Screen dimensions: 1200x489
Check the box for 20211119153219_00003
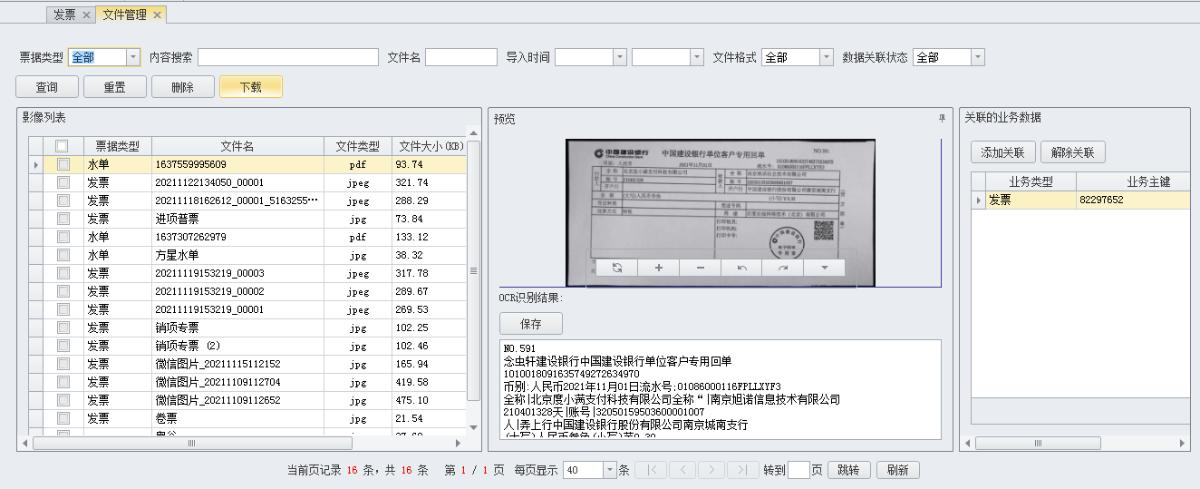(63, 272)
